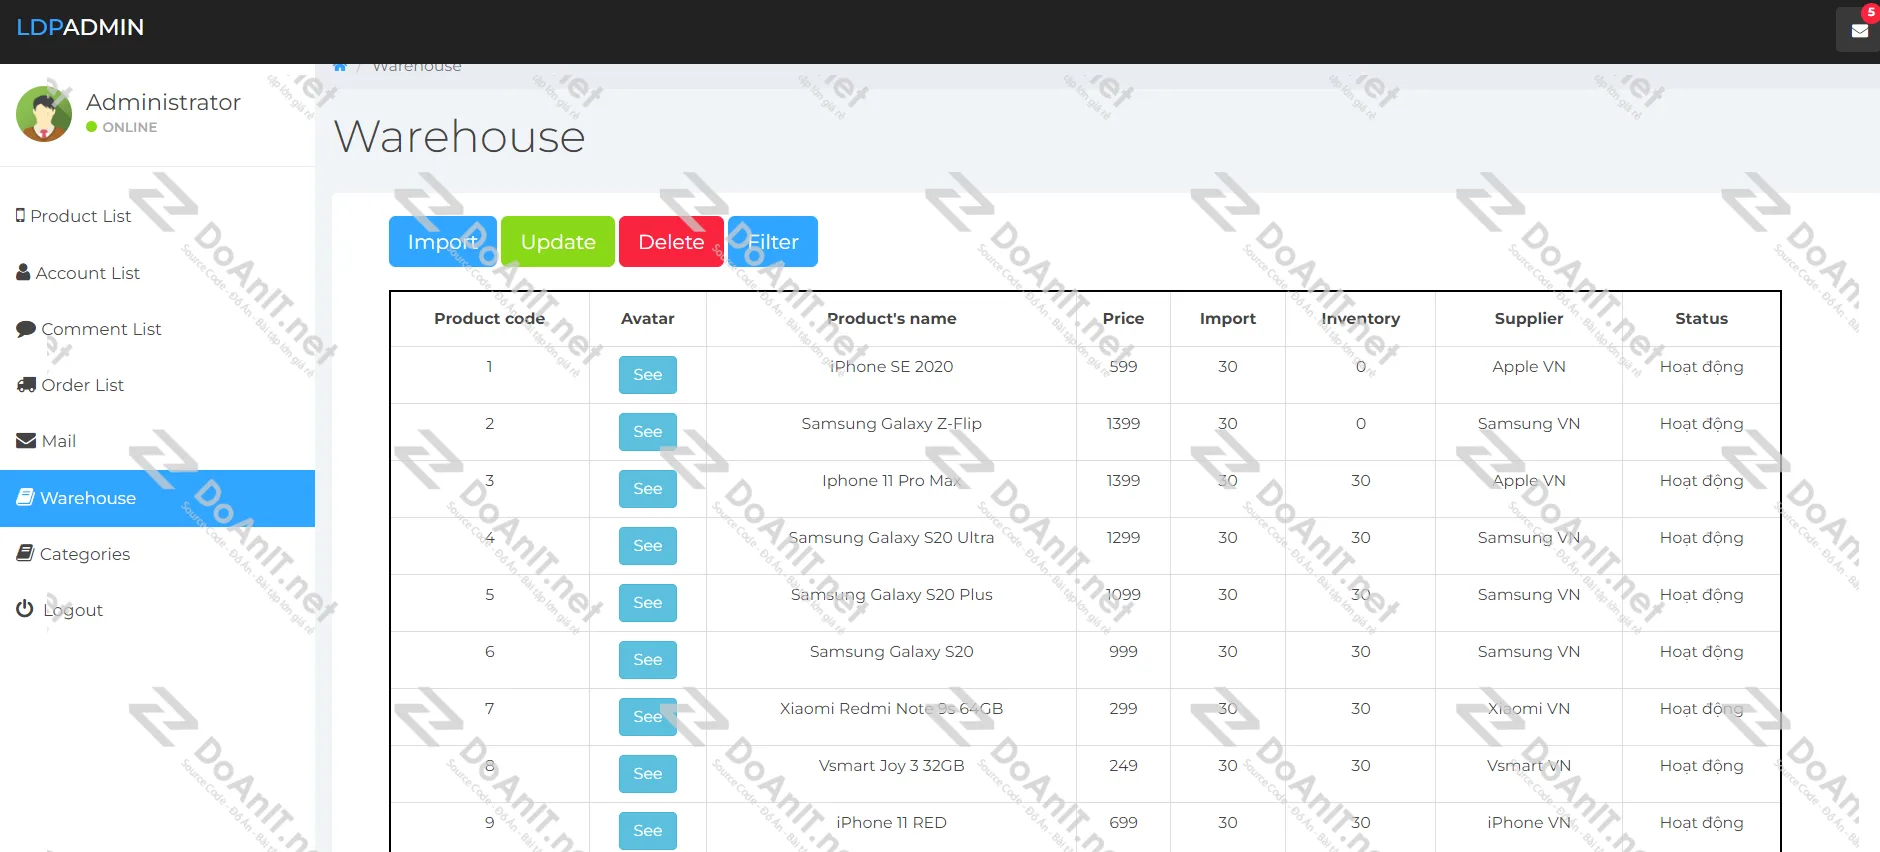Open Categories book icon in sidebar
This screenshot has height=852, width=1880.
[x=25, y=554]
